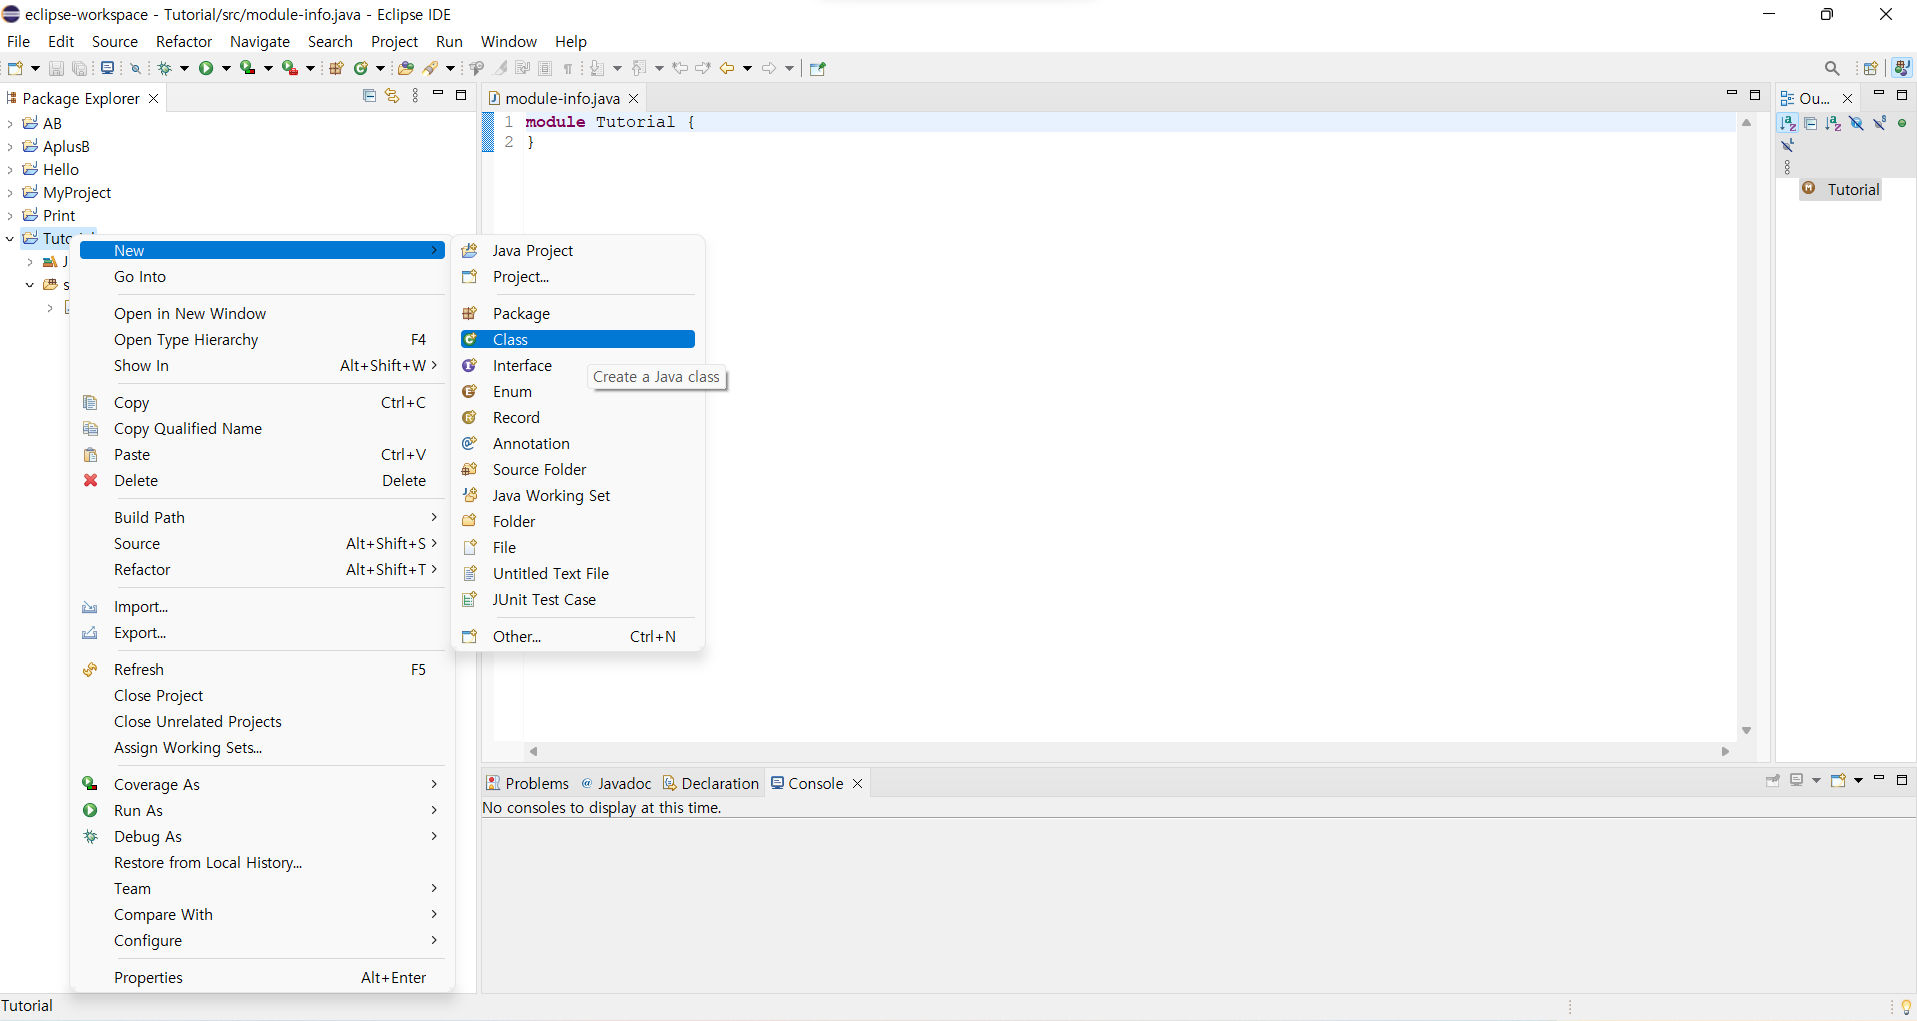Expand the MyProject project node
This screenshot has width=1917, height=1021.
tap(10, 192)
